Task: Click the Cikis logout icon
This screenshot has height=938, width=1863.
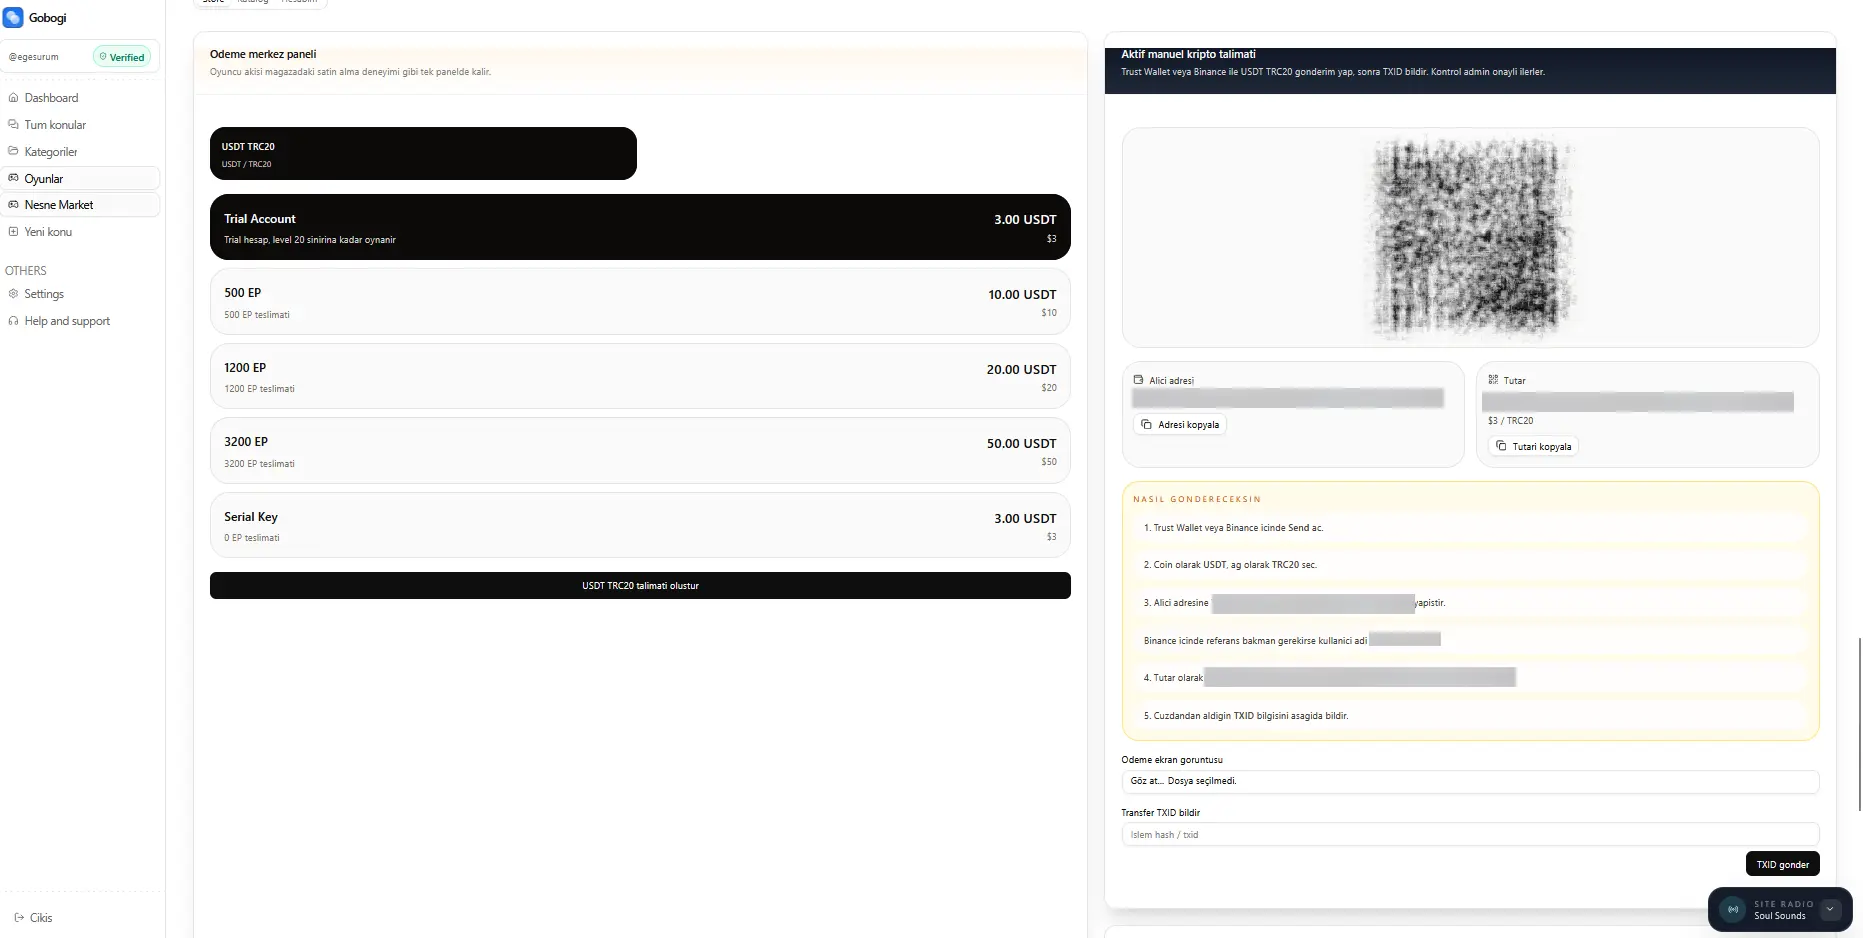Action: pyautogui.click(x=19, y=918)
